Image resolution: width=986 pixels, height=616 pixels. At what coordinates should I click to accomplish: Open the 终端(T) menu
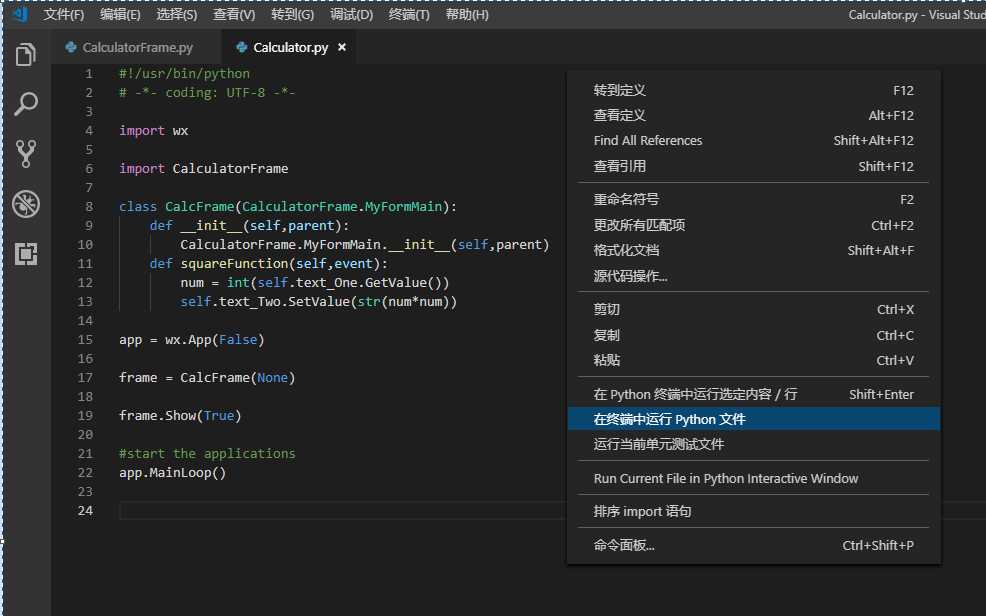(409, 14)
